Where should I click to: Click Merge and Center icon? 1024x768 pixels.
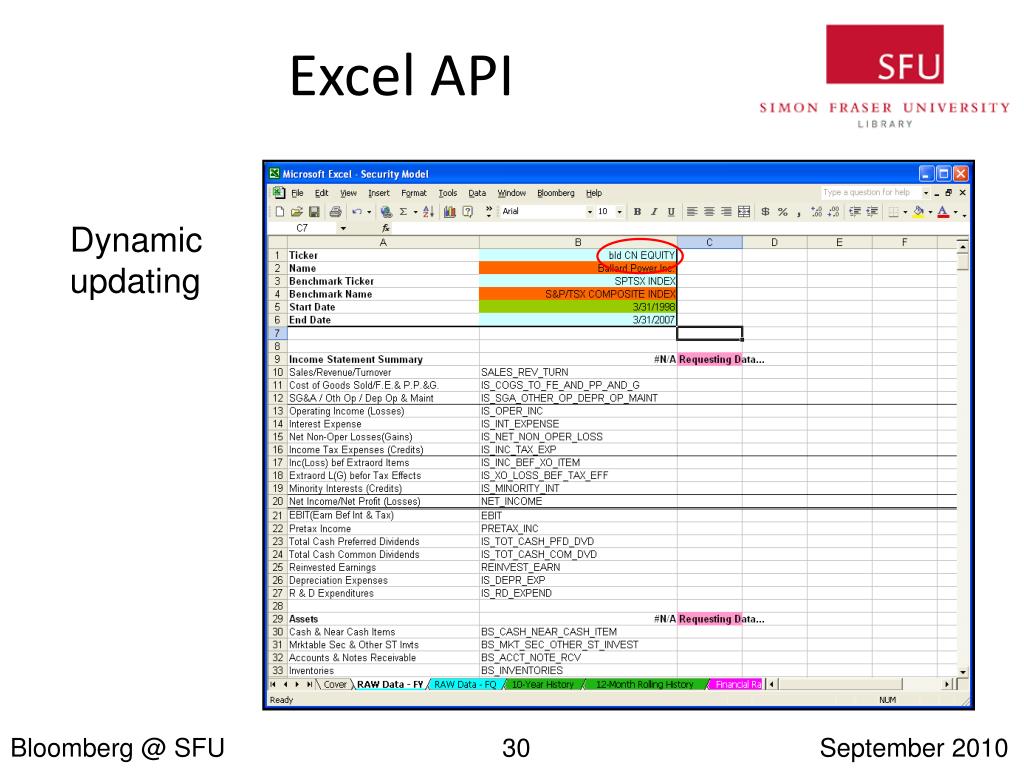pyautogui.click(x=744, y=212)
